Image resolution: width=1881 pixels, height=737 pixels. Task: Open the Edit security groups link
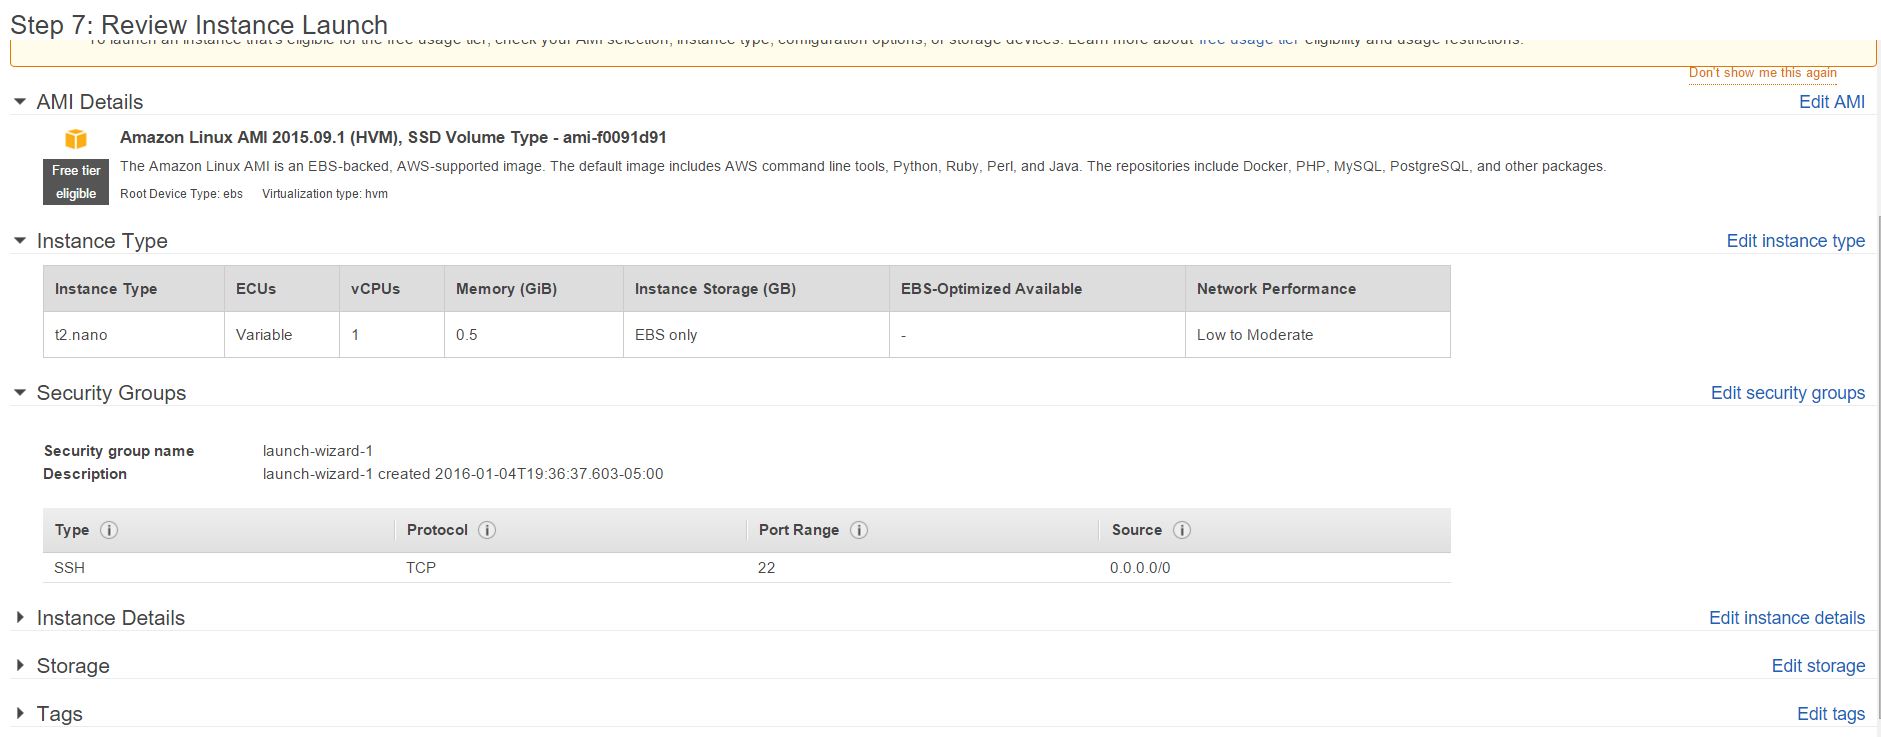point(1787,393)
